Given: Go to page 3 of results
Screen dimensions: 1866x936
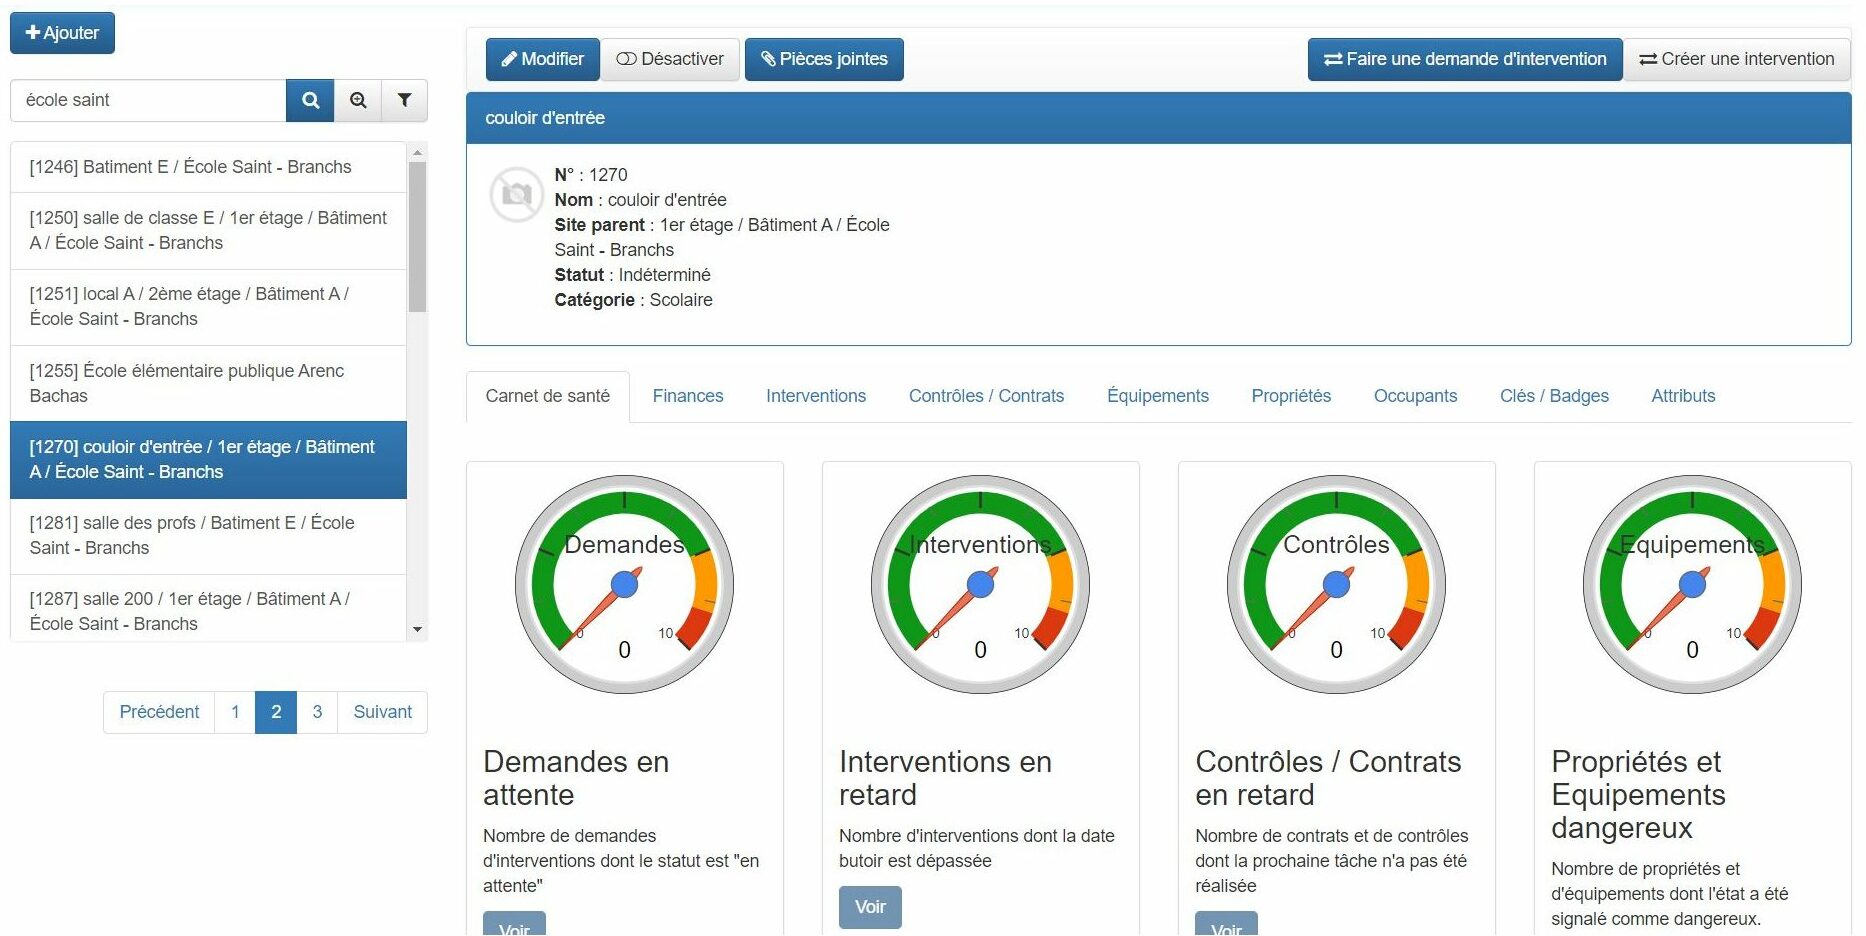Looking at the screenshot, I should tap(317, 712).
